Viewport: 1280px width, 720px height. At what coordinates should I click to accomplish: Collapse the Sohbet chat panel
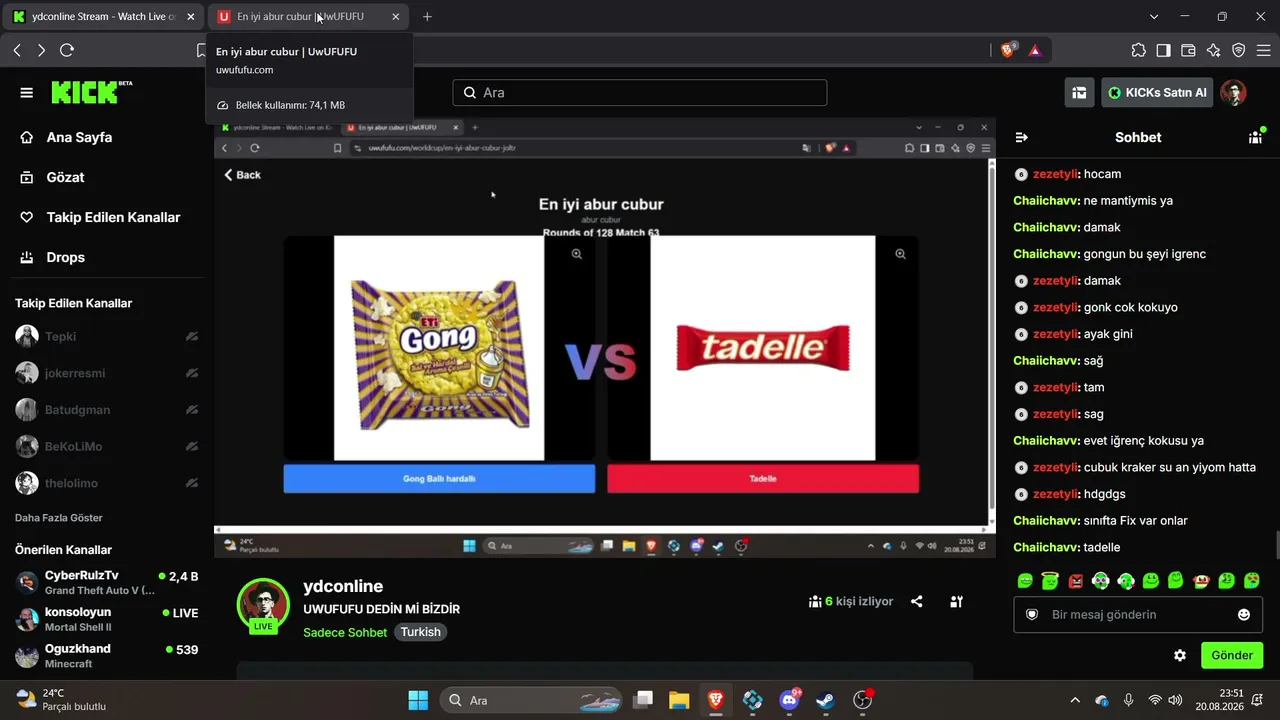pyautogui.click(x=1021, y=137)
